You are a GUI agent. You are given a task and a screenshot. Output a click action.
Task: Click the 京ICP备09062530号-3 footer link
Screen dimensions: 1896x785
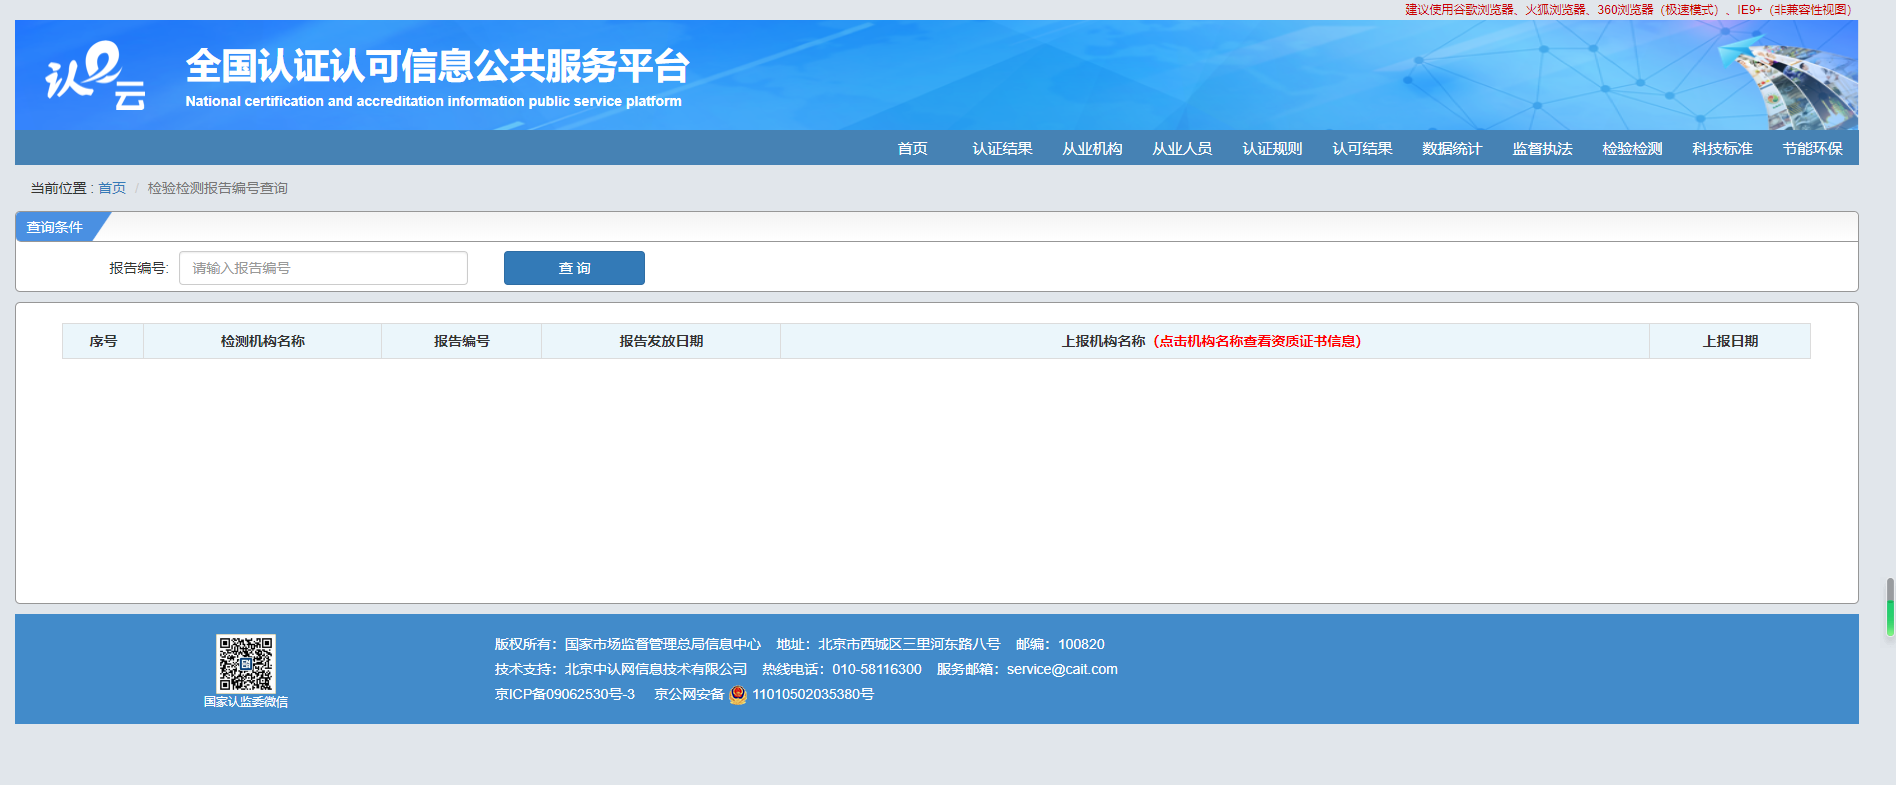[565, 694]
